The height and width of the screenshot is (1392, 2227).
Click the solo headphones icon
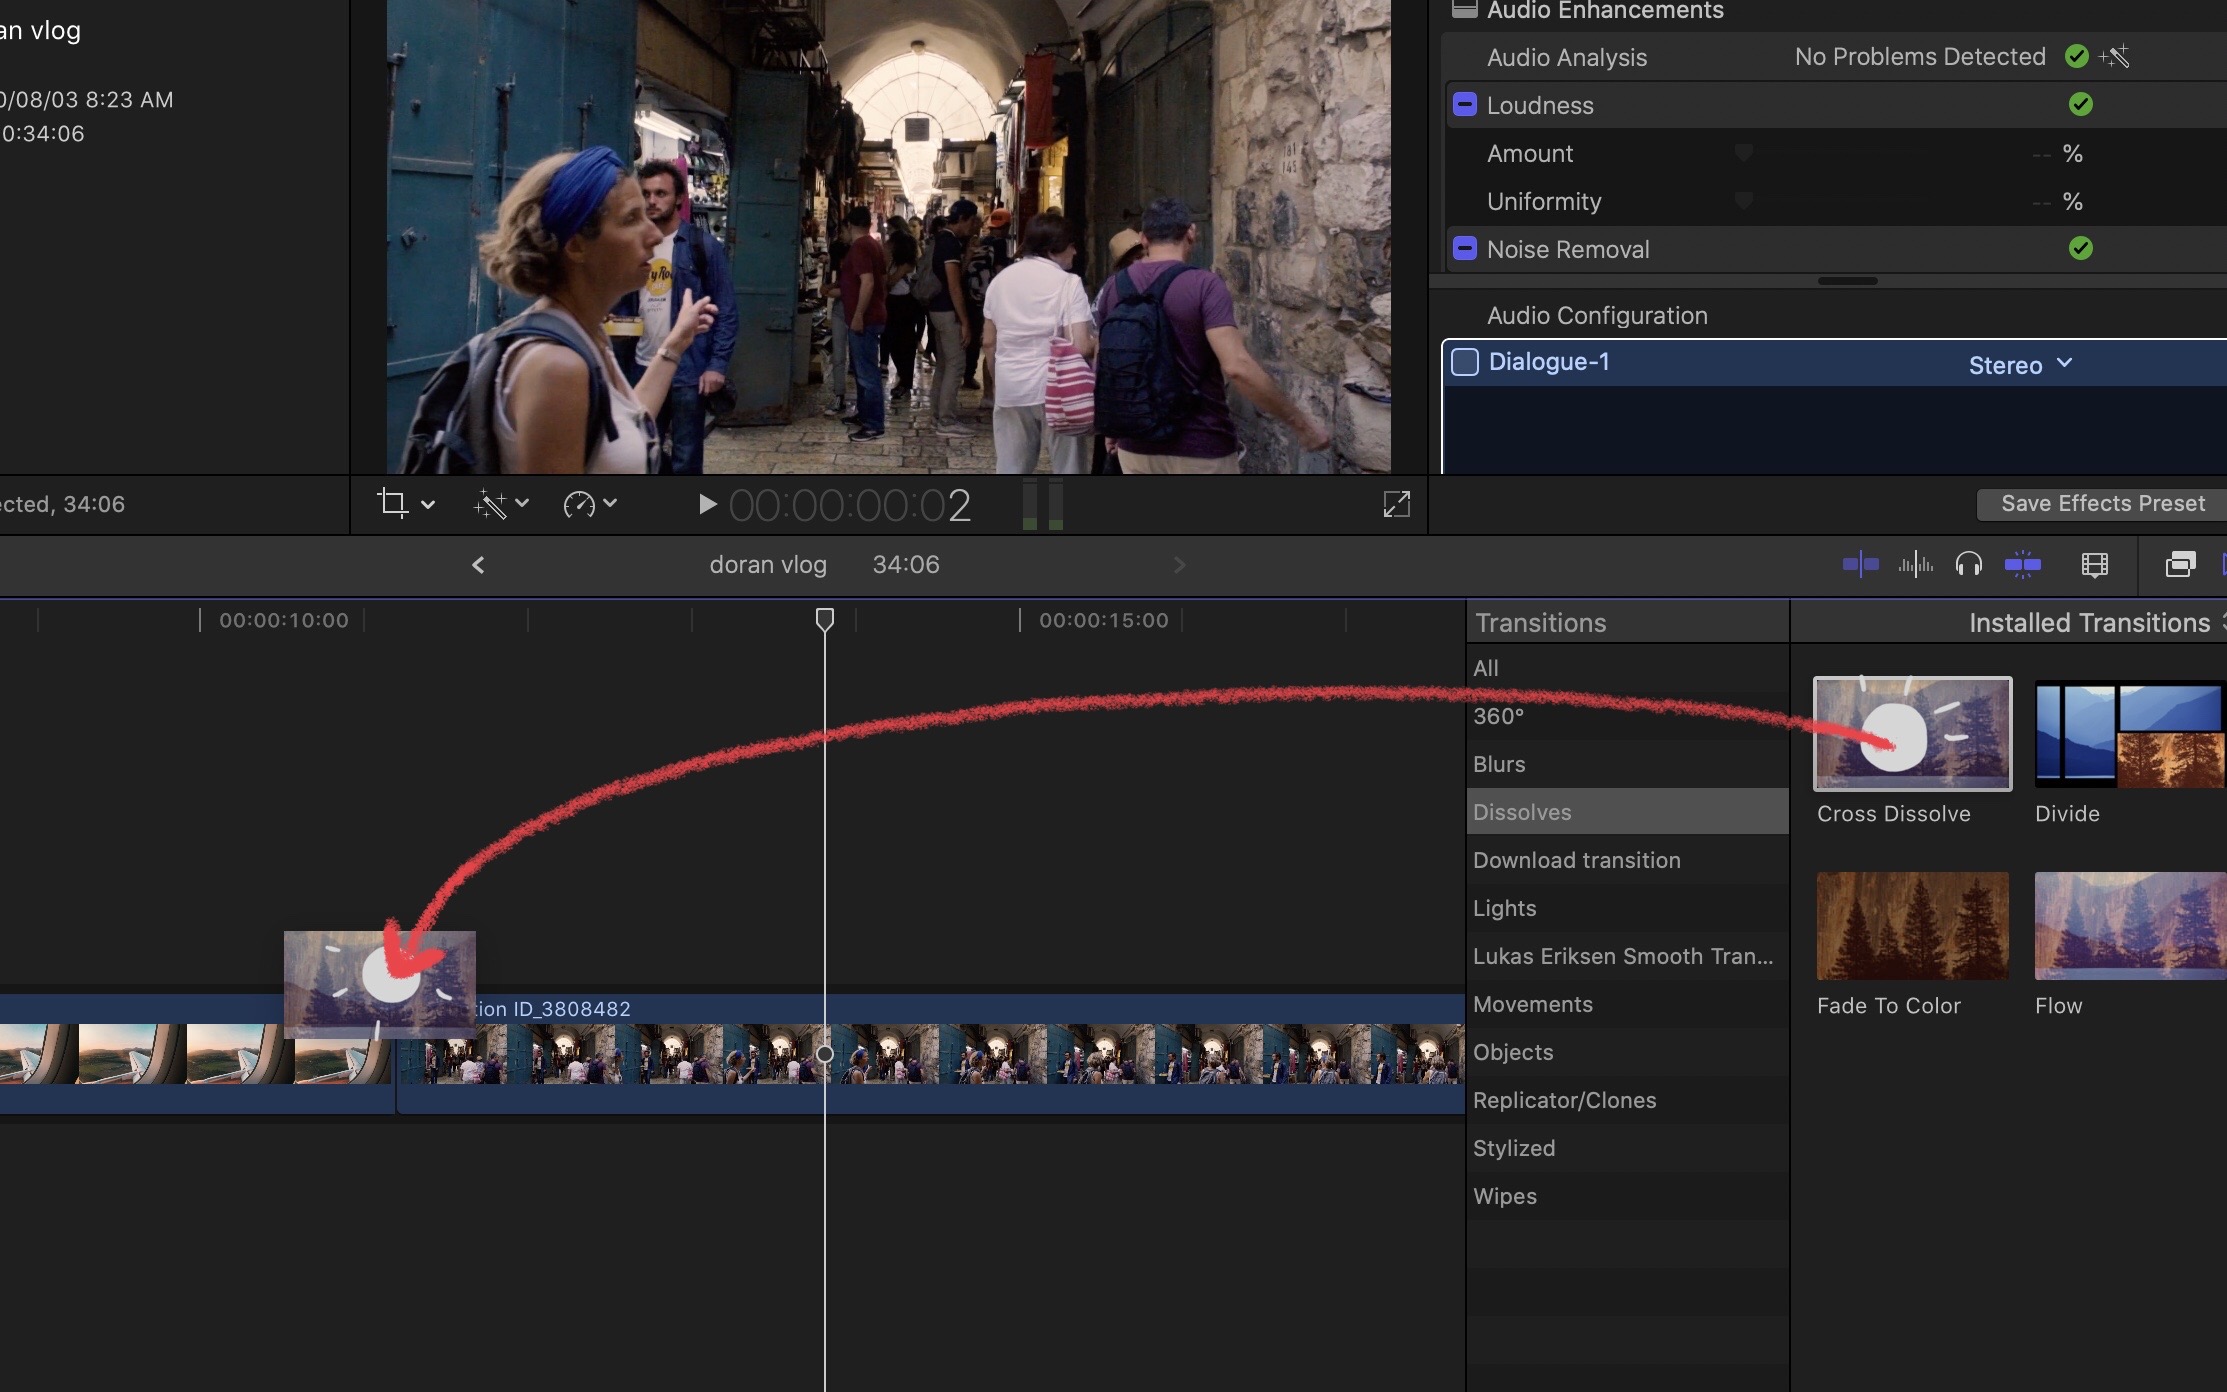pos(1968,565)
